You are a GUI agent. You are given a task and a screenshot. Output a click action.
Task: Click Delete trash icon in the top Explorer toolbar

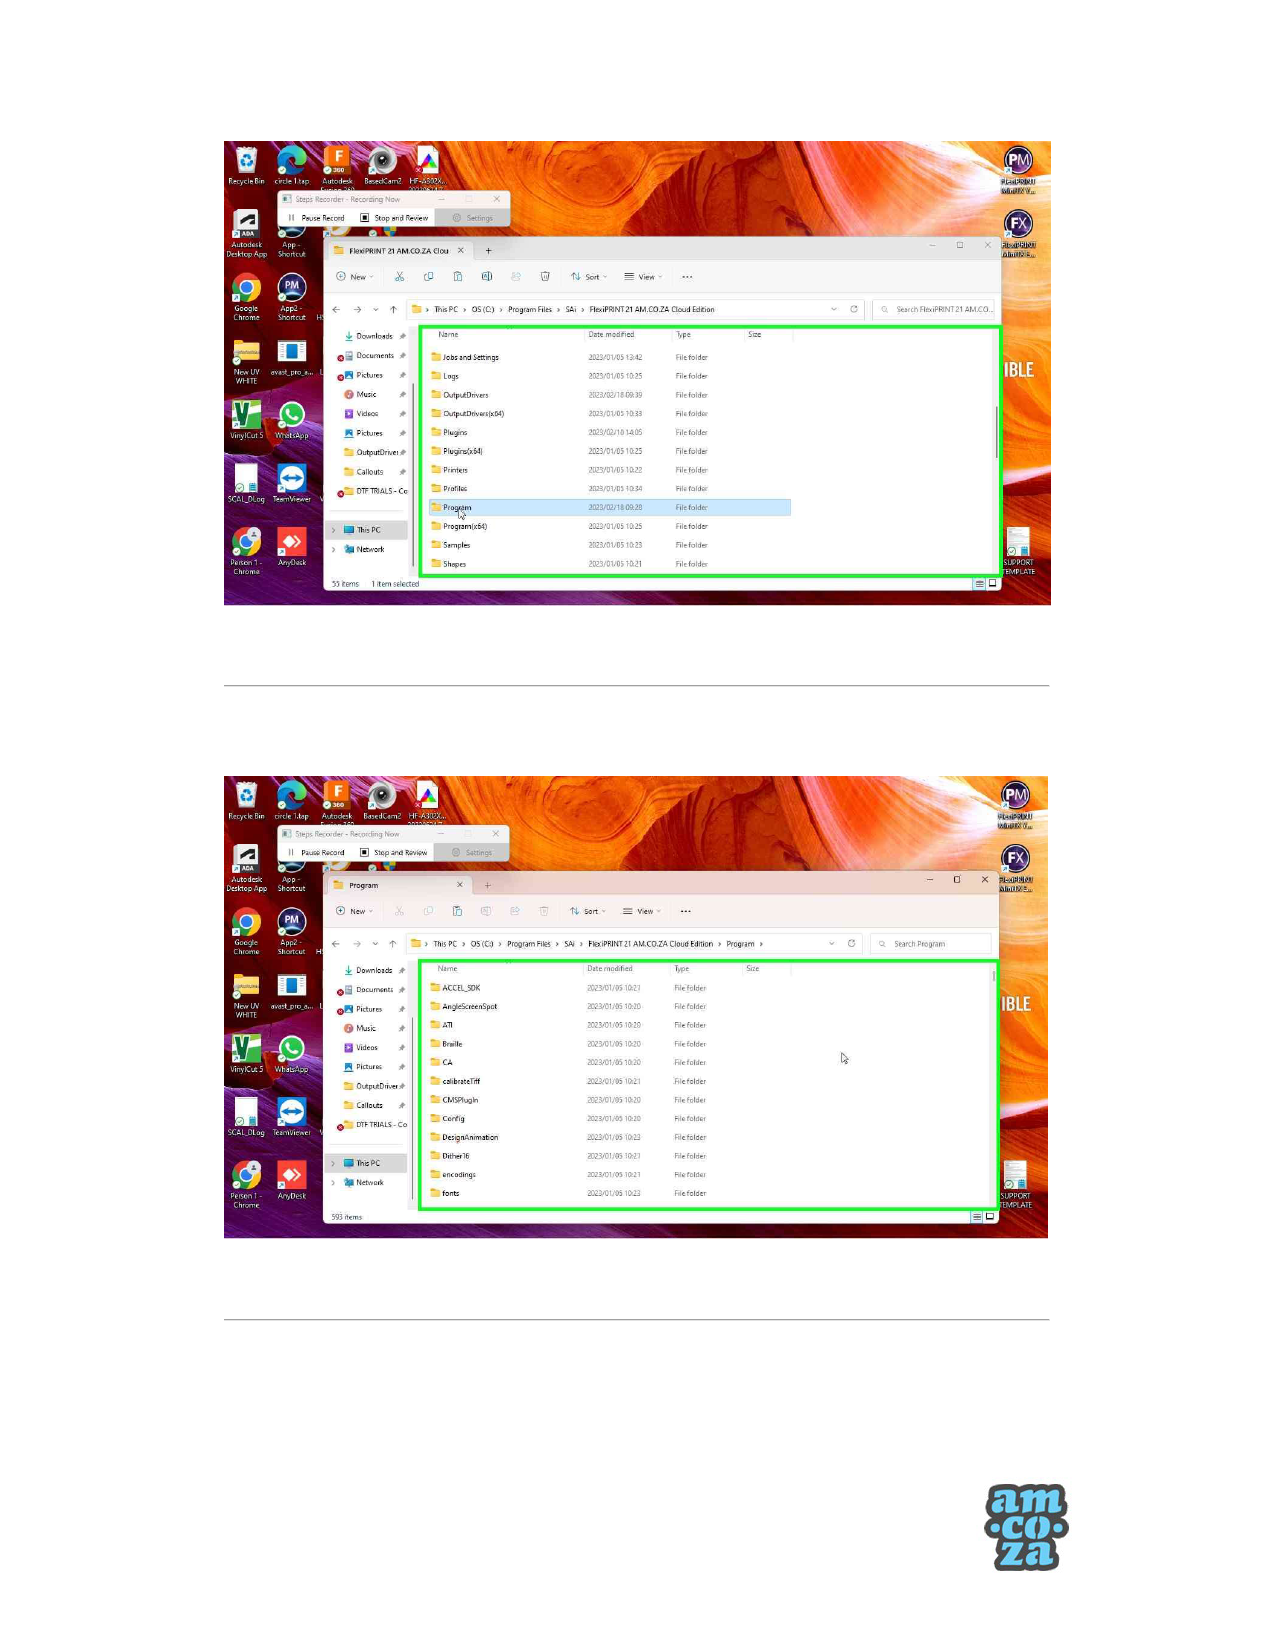click(x=545, y=277)
